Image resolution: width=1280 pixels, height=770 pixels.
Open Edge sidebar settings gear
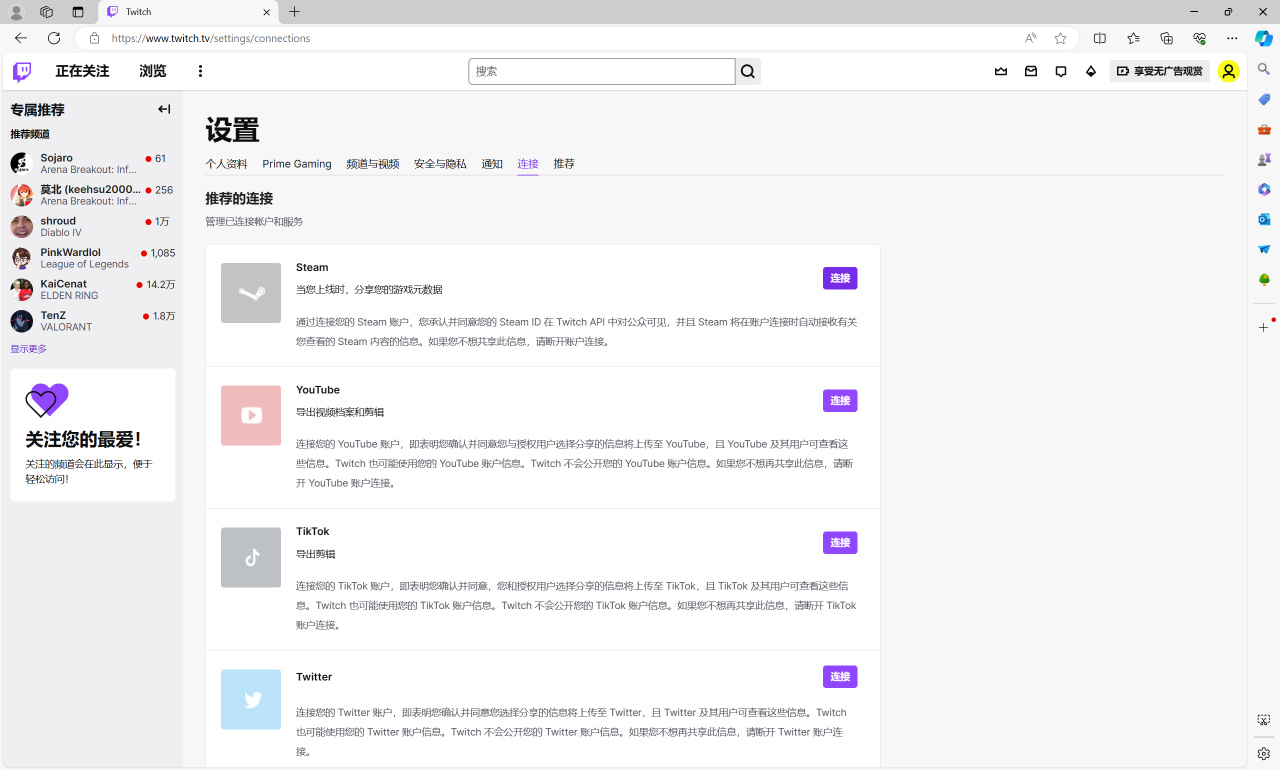click(1264, 753)
